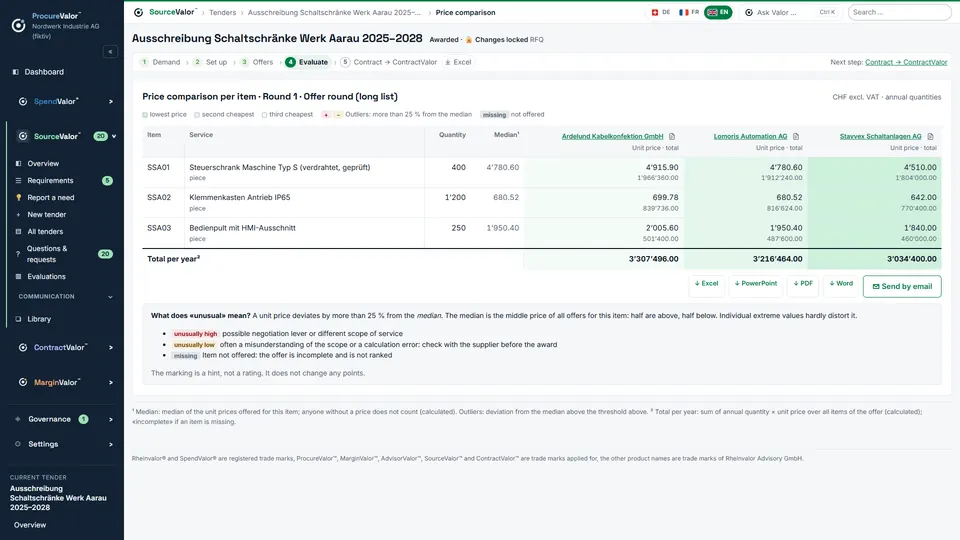Viewport: 960px width, 540px height.
Task: Click the Search input field
Action: click(899, 12)
